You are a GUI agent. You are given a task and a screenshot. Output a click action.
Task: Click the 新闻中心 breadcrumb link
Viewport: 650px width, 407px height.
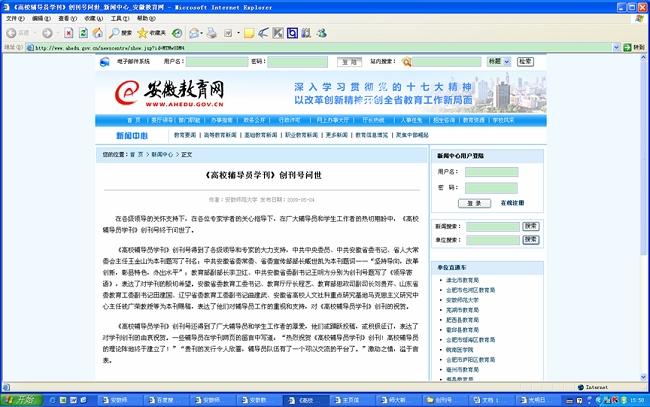162,155
